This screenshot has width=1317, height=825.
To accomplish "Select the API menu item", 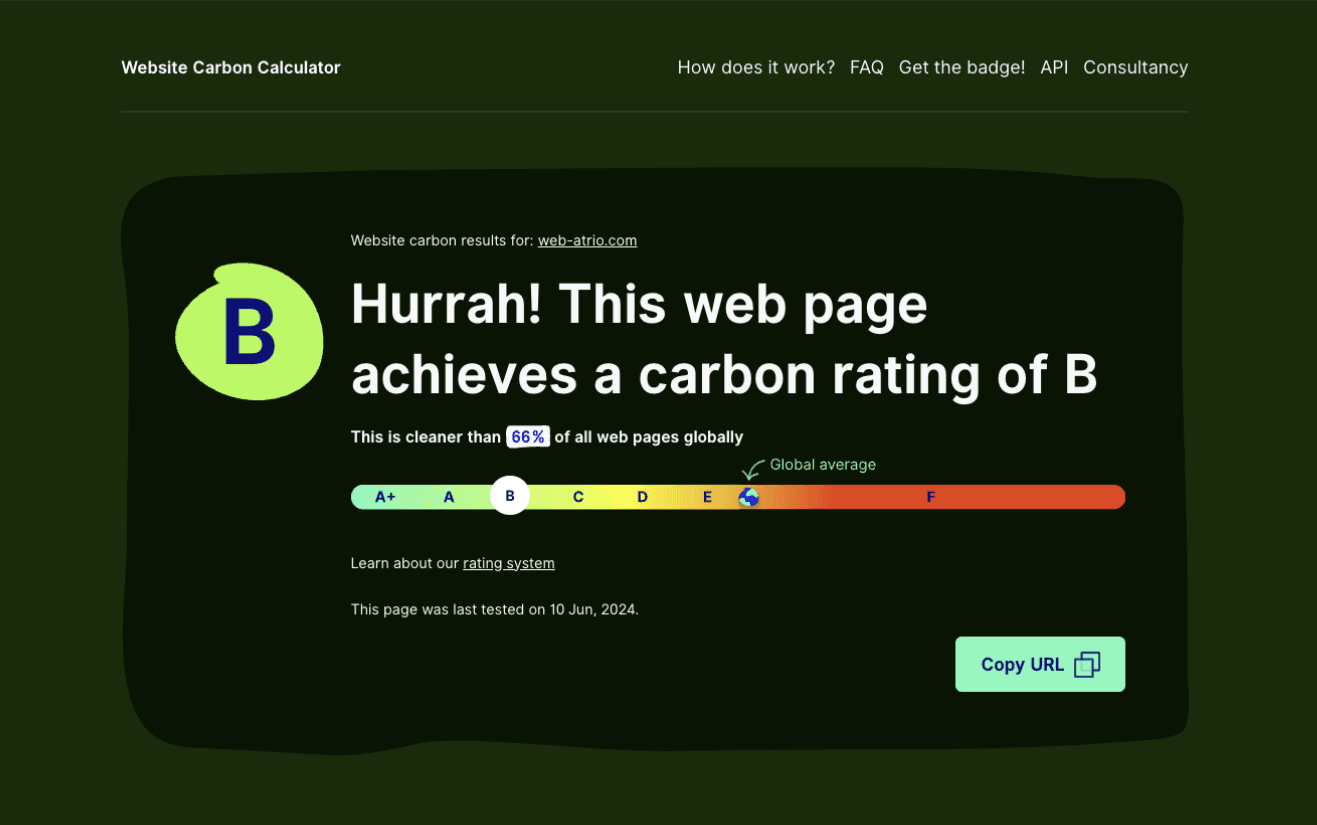I will 1054,68.
